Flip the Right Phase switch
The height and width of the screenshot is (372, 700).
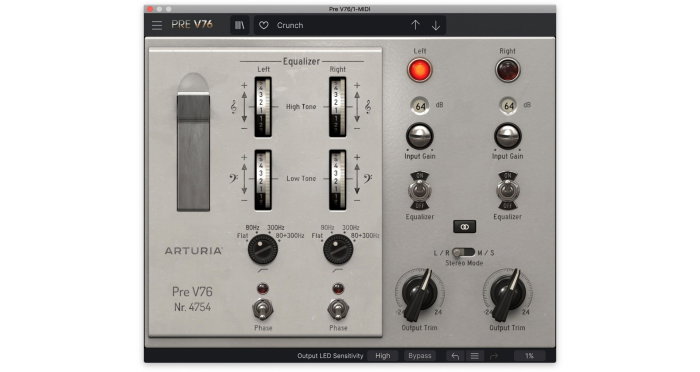click(338, 309)
